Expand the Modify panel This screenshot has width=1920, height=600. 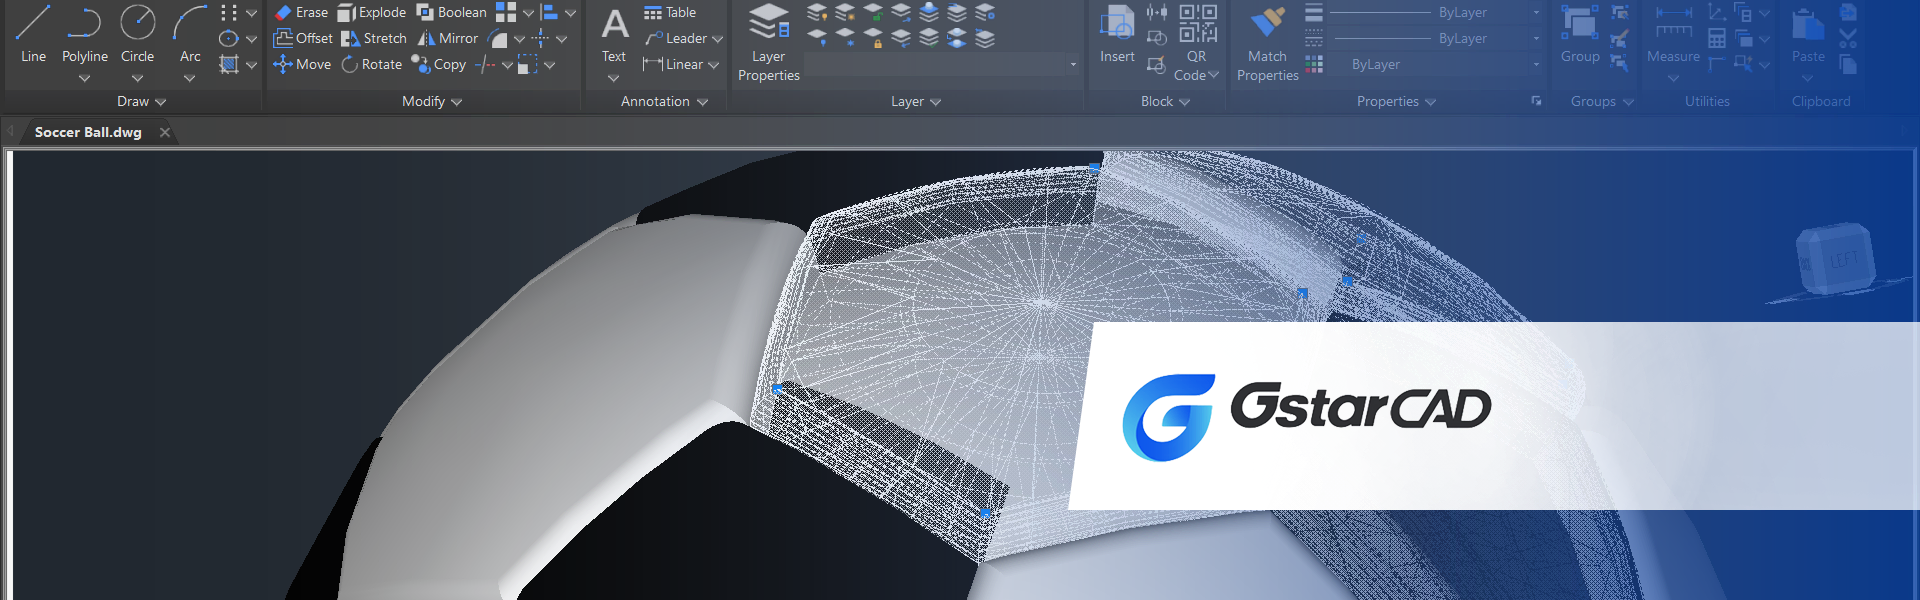point(432,102)
